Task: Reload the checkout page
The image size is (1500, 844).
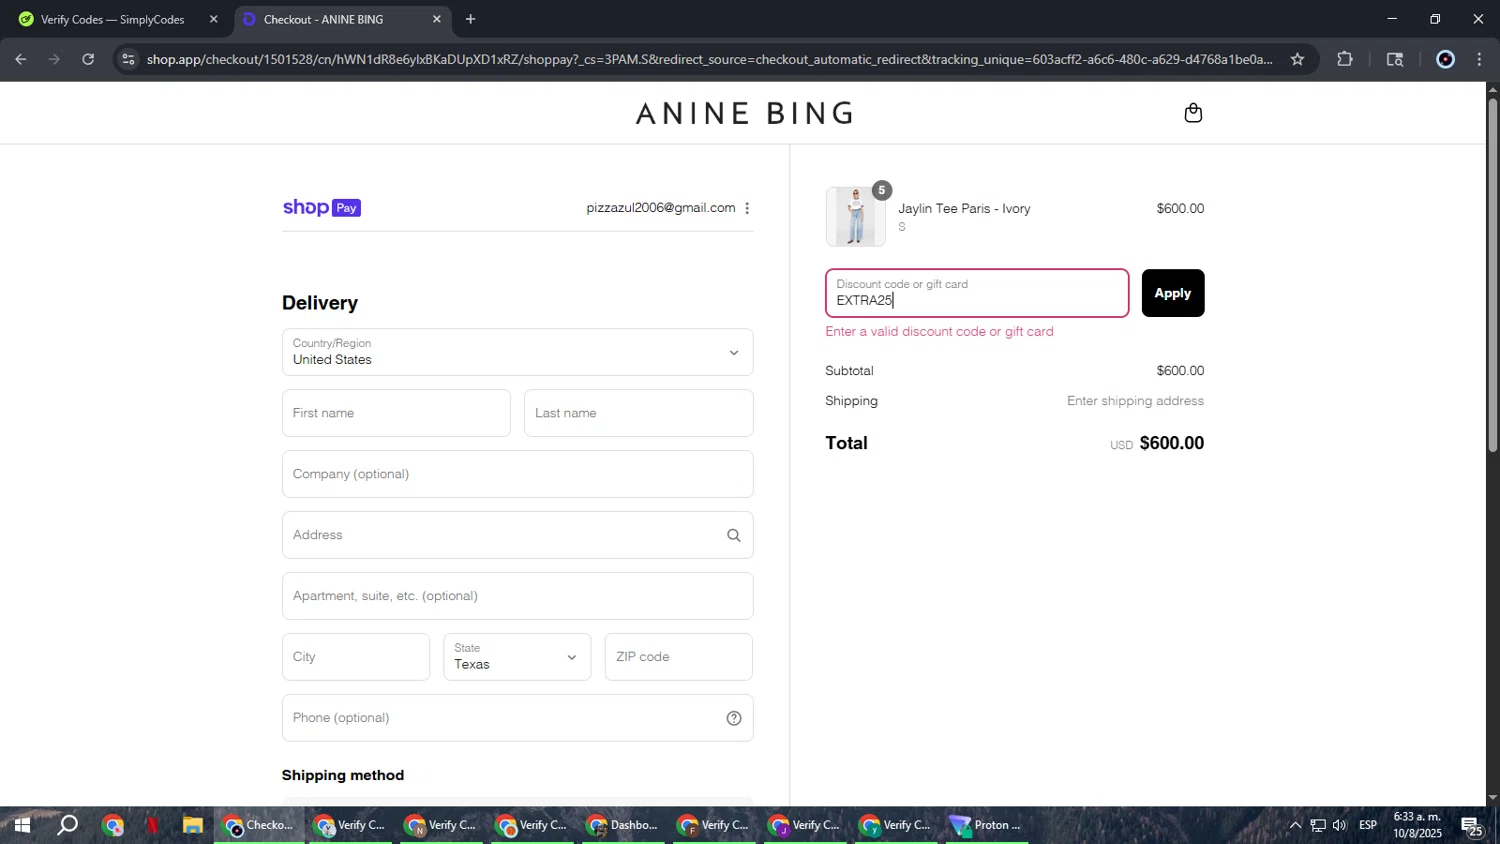Action: point(88,59)
